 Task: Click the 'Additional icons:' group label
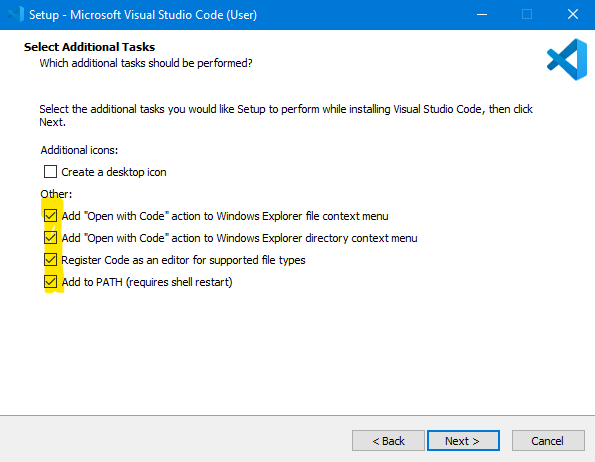pos(79,150)
